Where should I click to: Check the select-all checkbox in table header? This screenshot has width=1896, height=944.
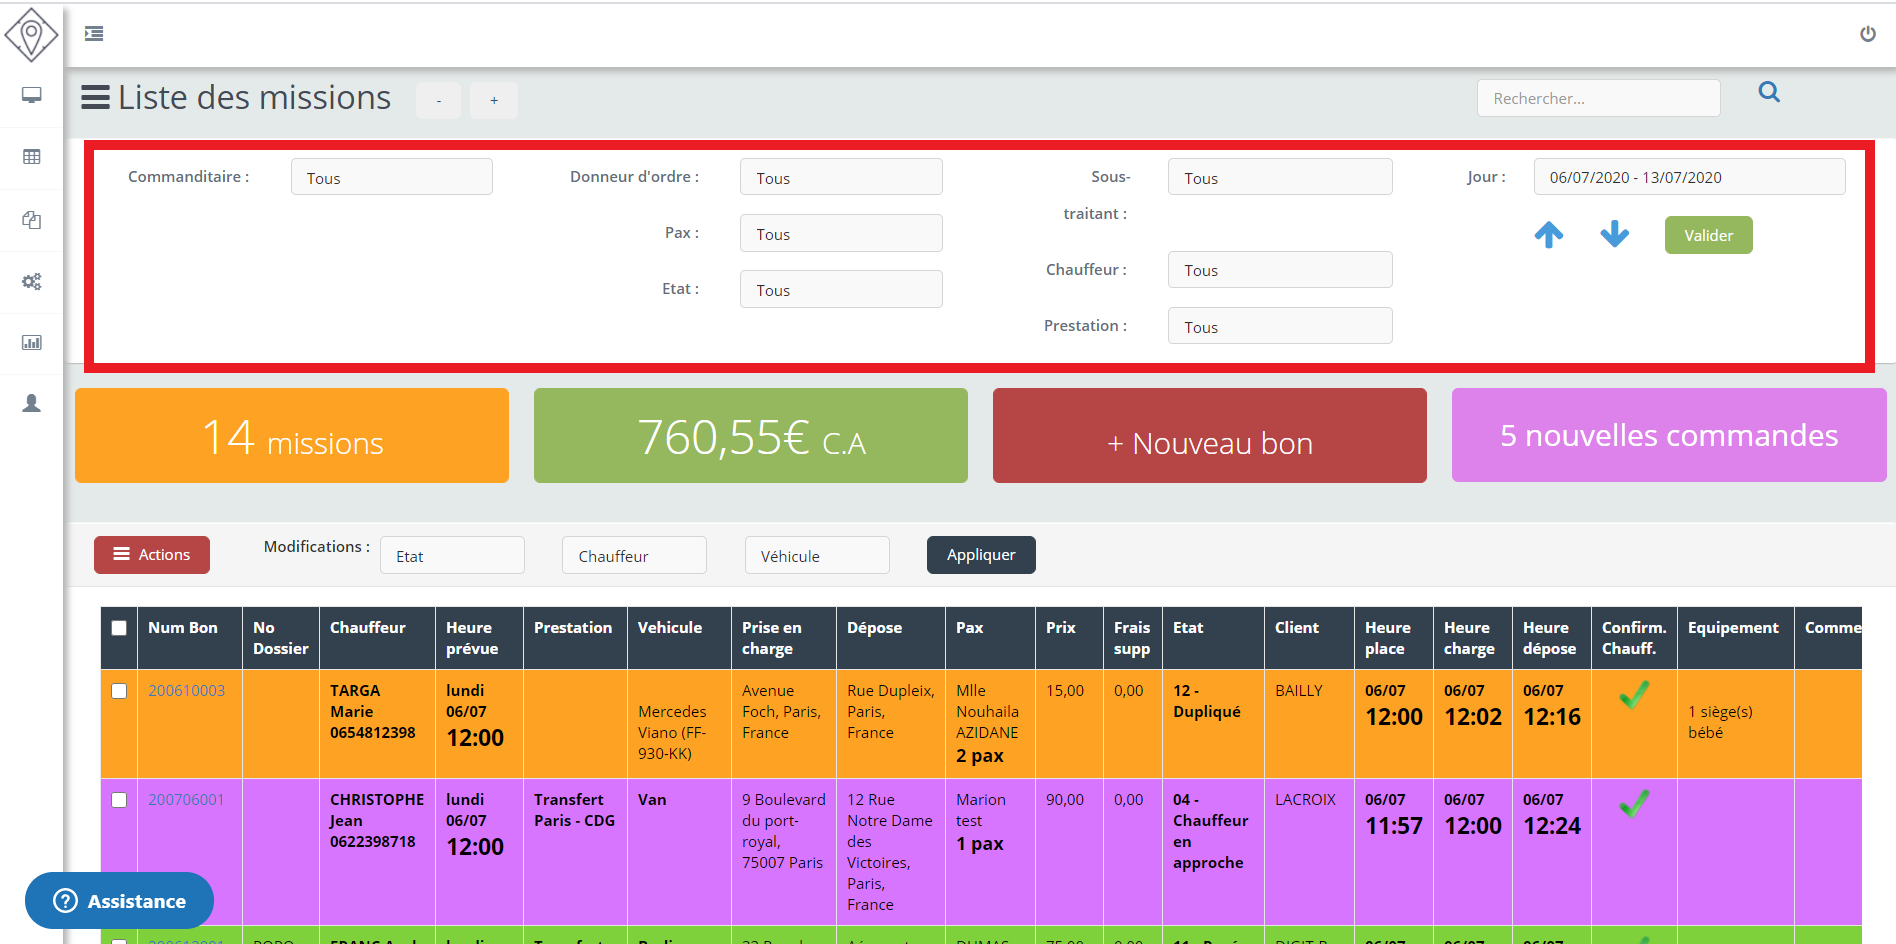pos(119,628)
